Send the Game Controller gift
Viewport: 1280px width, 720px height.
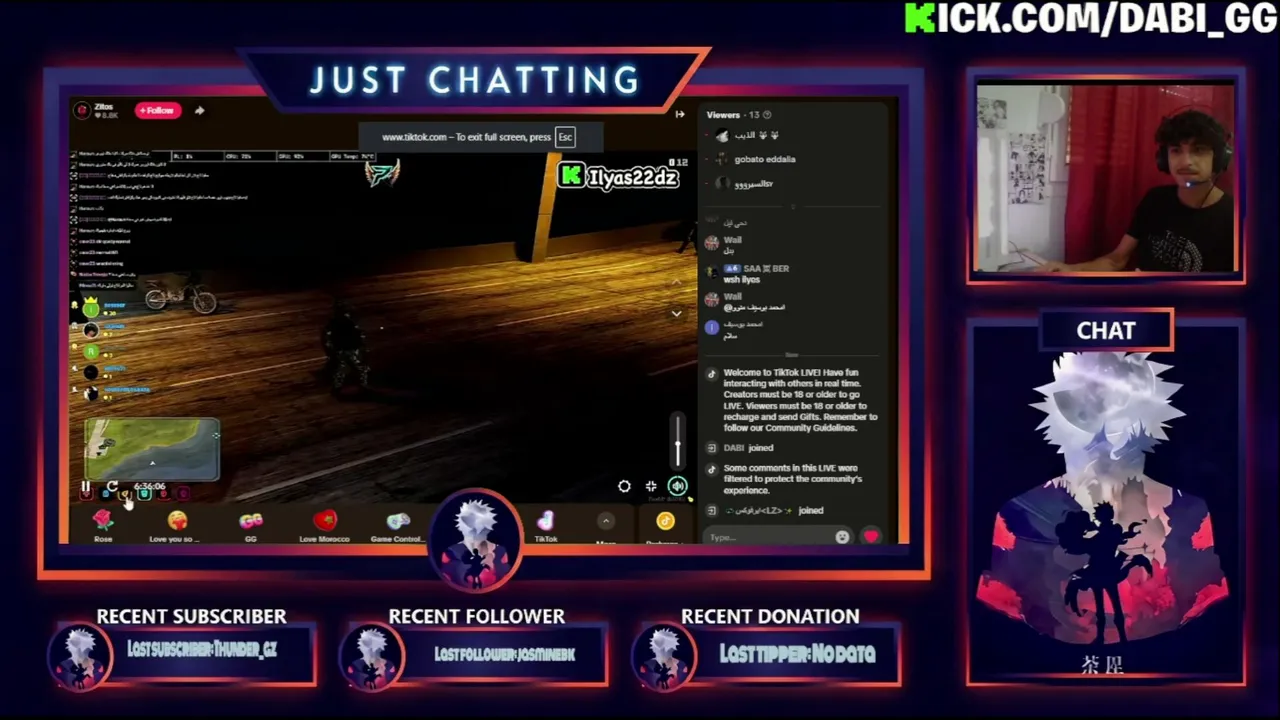[397, 525]
